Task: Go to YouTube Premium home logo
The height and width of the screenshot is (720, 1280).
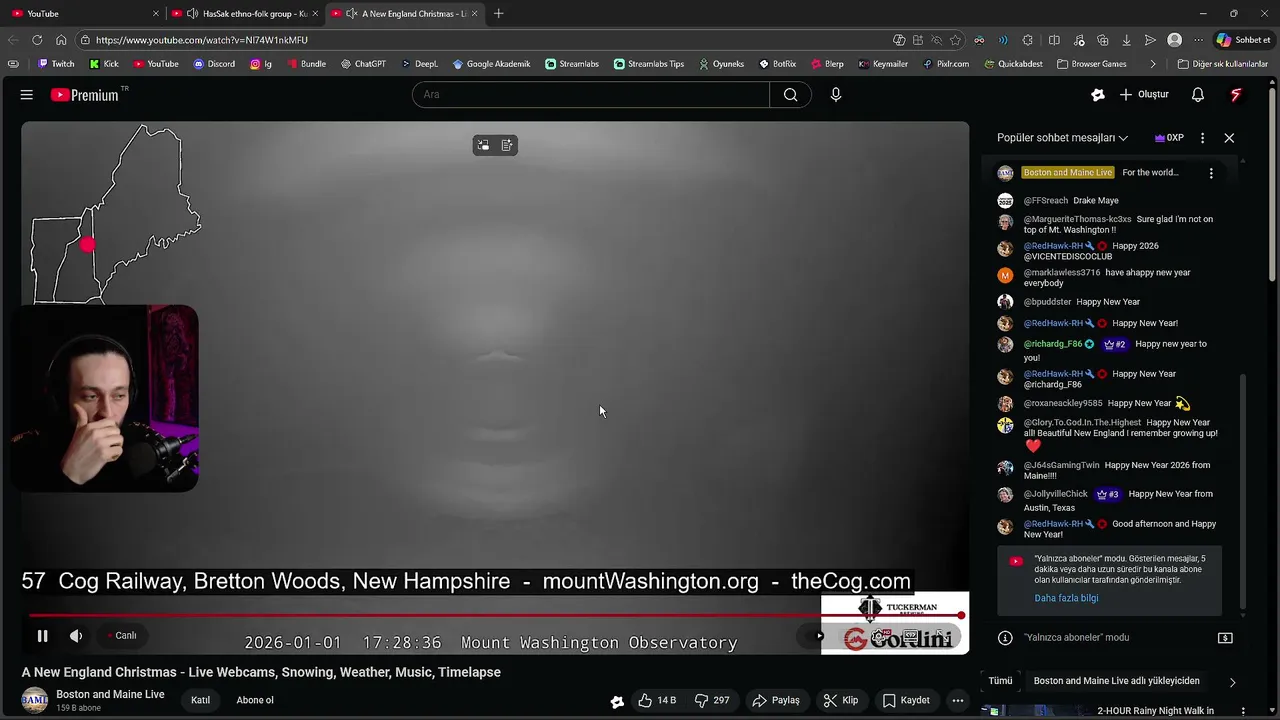Action: coord(84,95)
